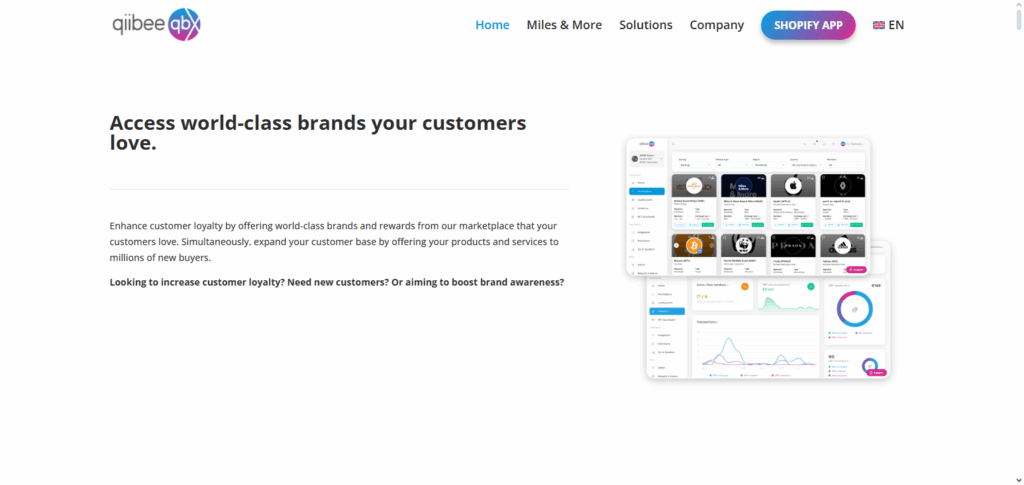Open the Solutions menu
The image size is (1024, 485).
[646, 25]
